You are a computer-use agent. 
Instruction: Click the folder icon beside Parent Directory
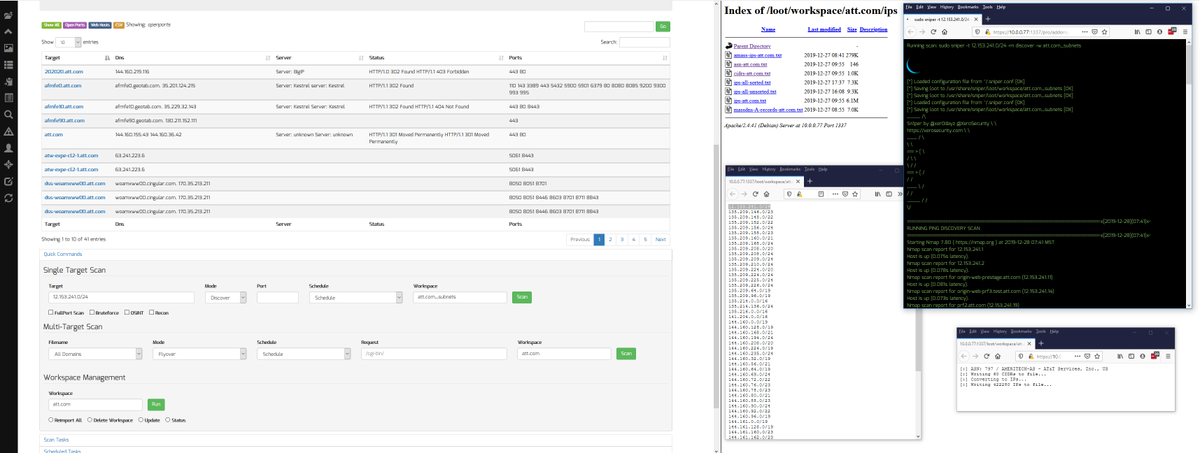[728, 46]
